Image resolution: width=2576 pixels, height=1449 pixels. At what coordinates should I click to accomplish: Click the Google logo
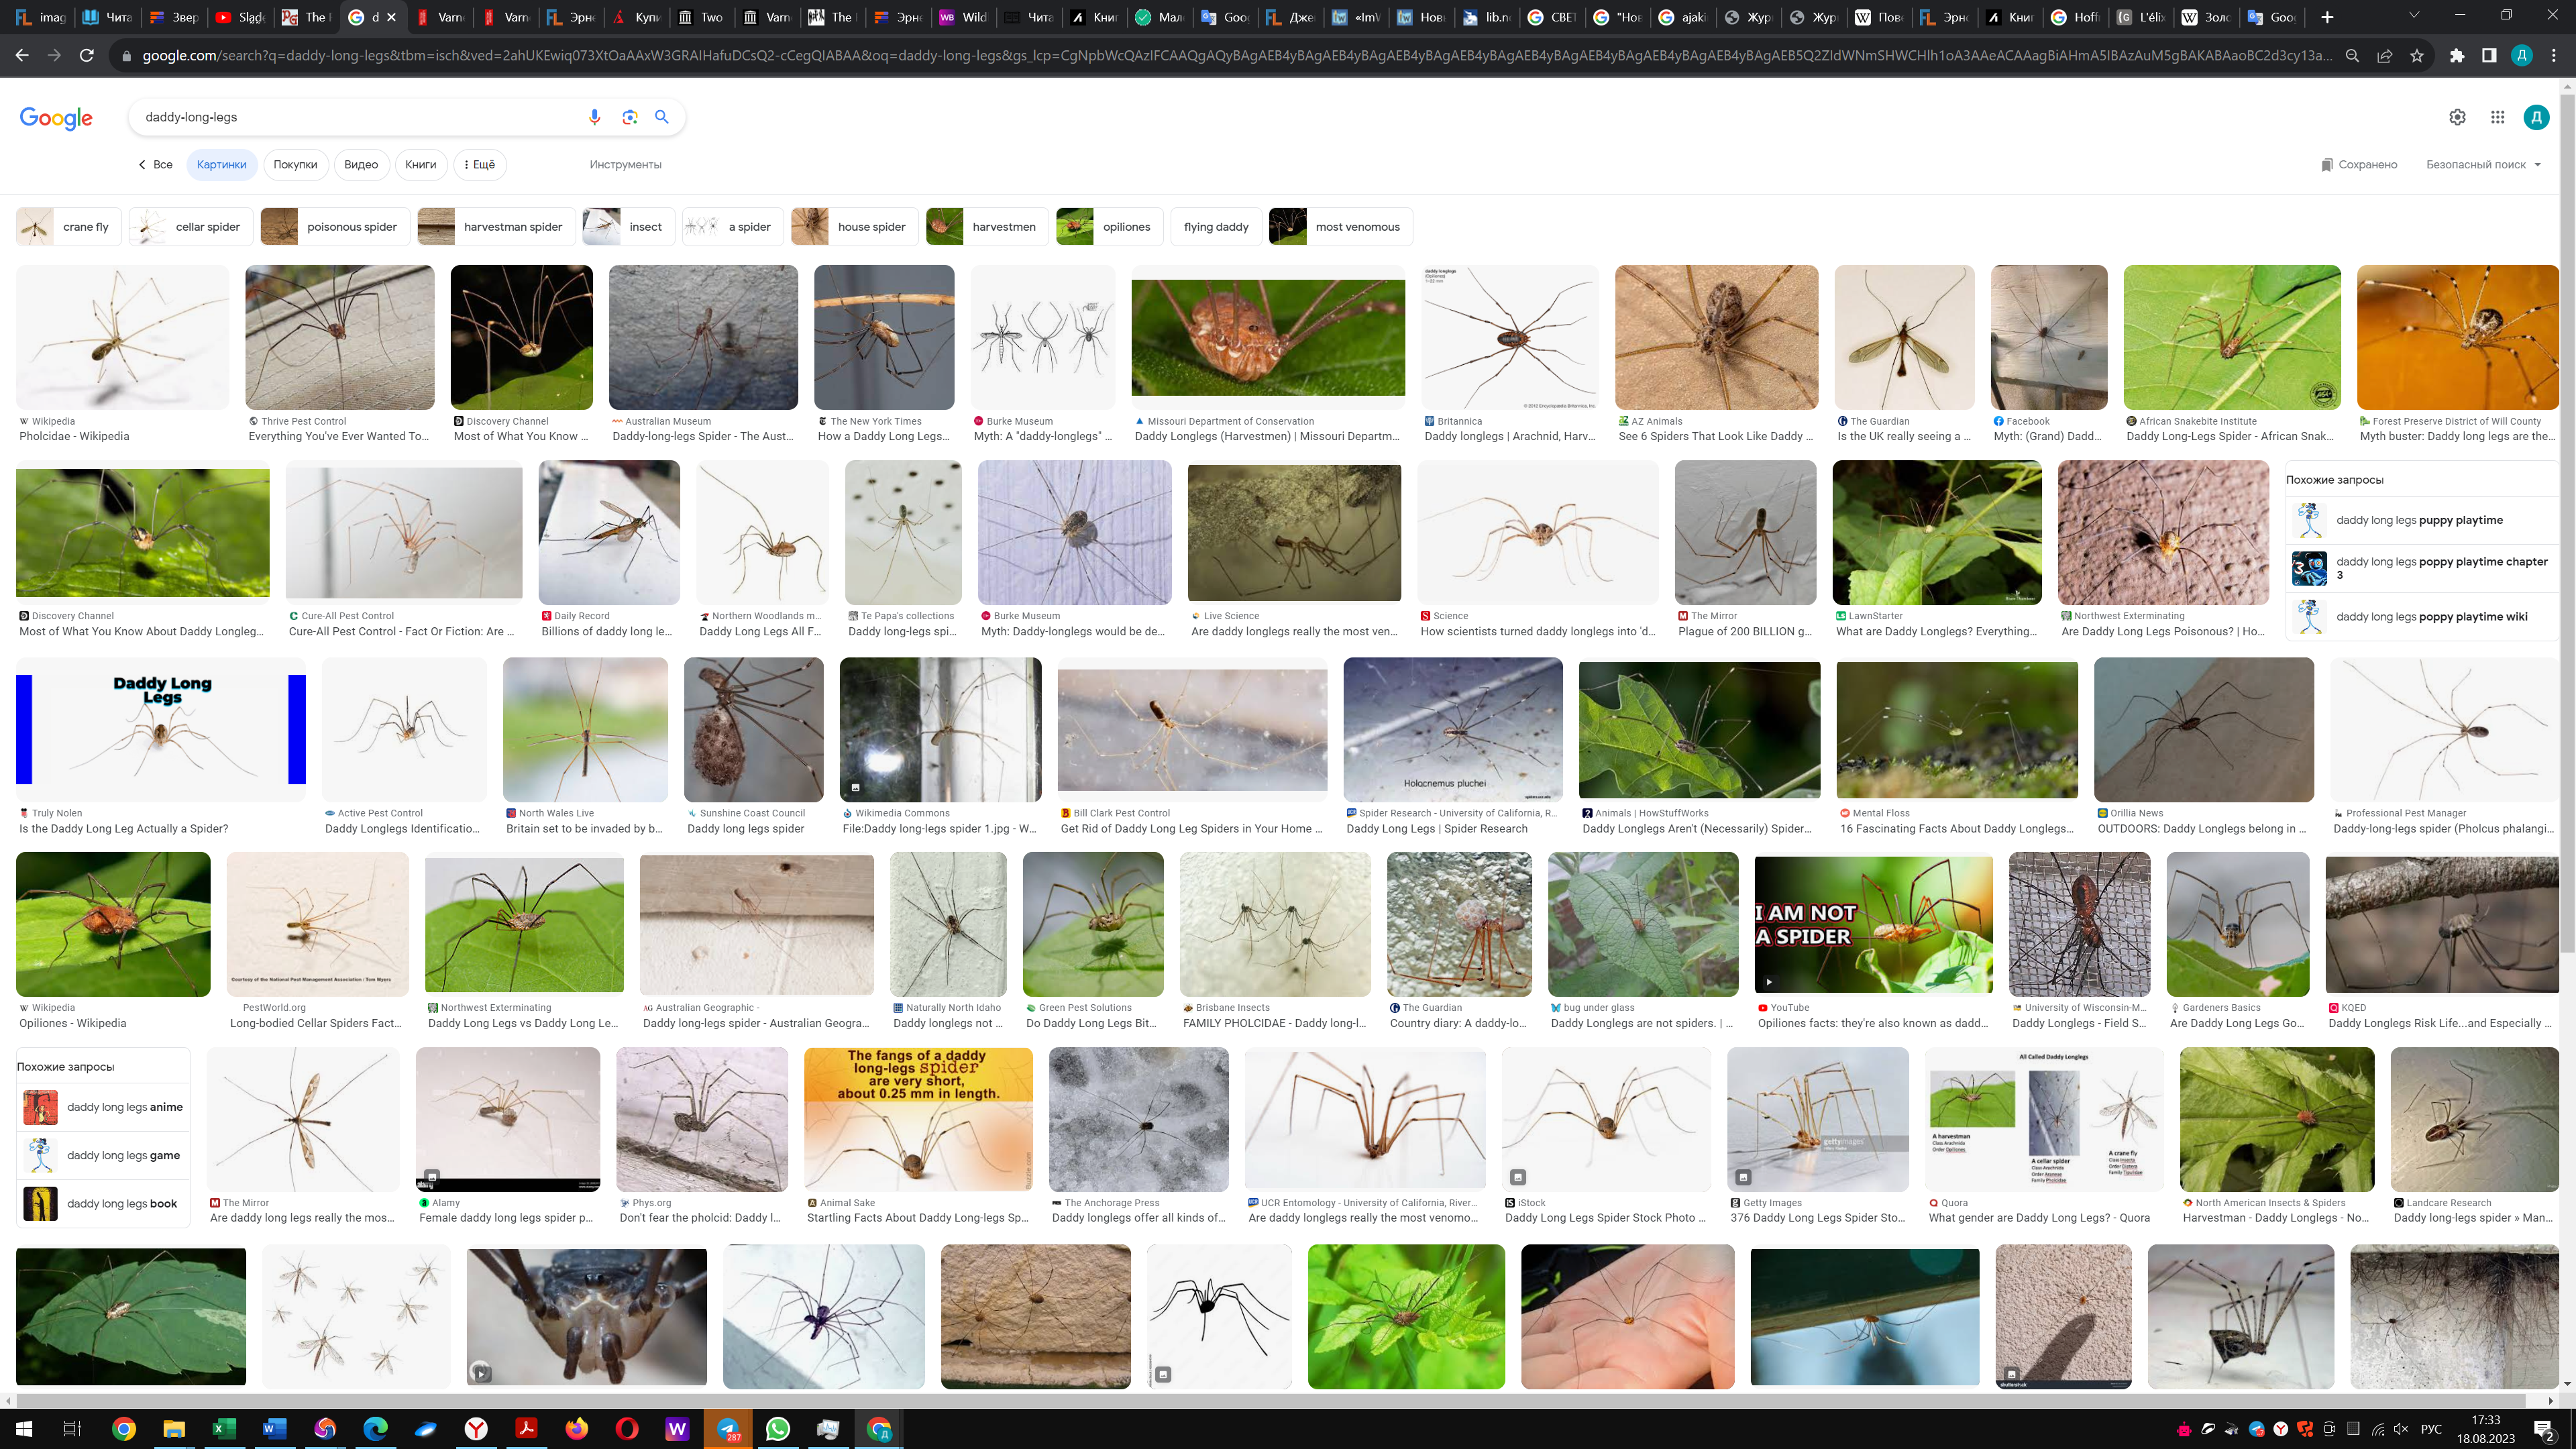[x=56, y=118]
